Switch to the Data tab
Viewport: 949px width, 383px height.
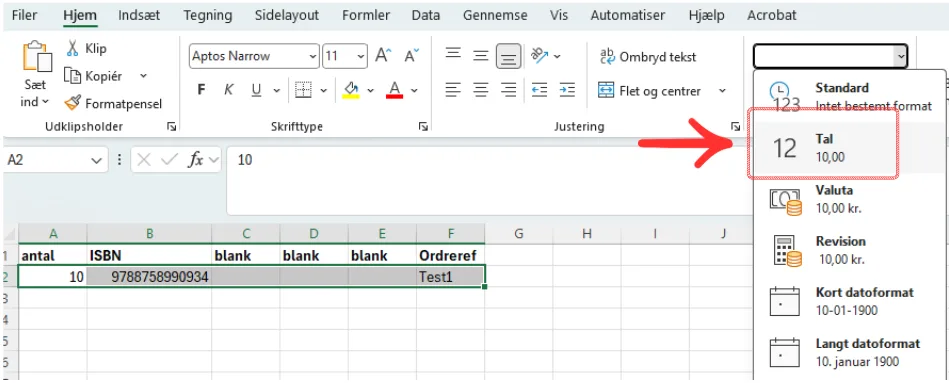click(425, 15)
